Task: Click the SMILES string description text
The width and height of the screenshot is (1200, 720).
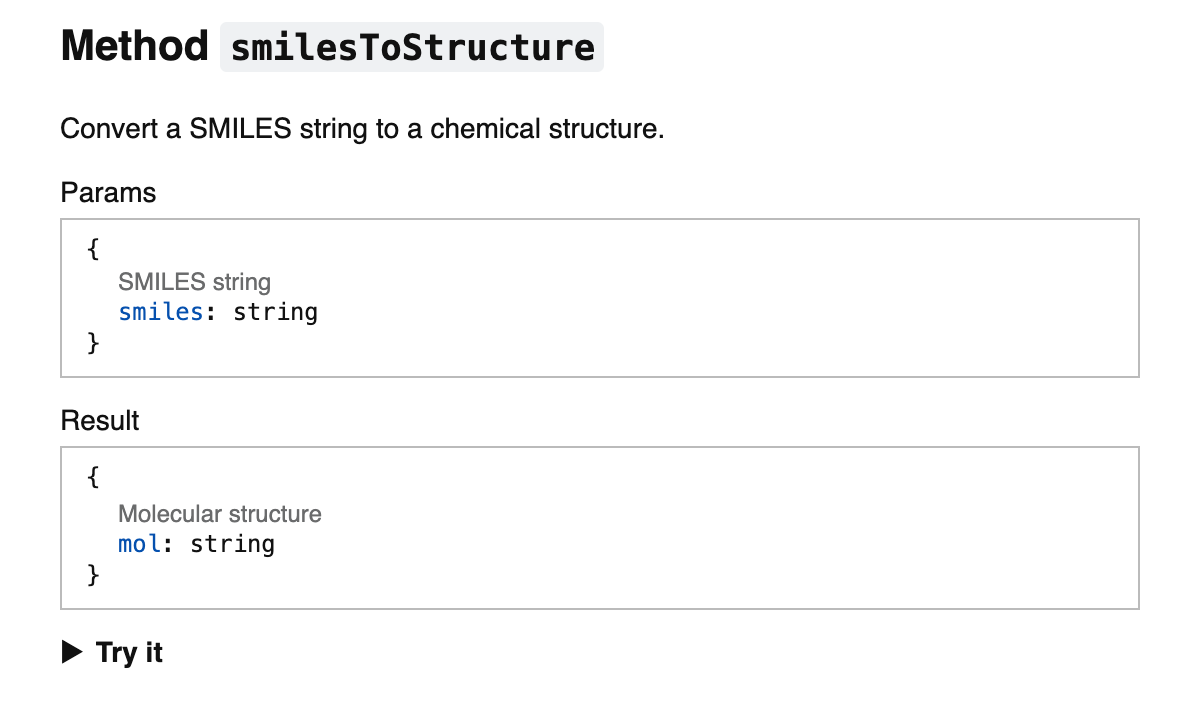Action: pos(194,282)
